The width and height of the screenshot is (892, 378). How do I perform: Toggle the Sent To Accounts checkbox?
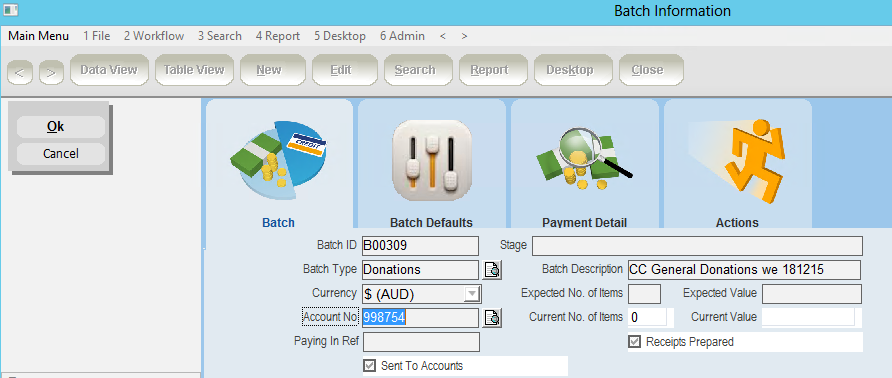tap(369, 365)
